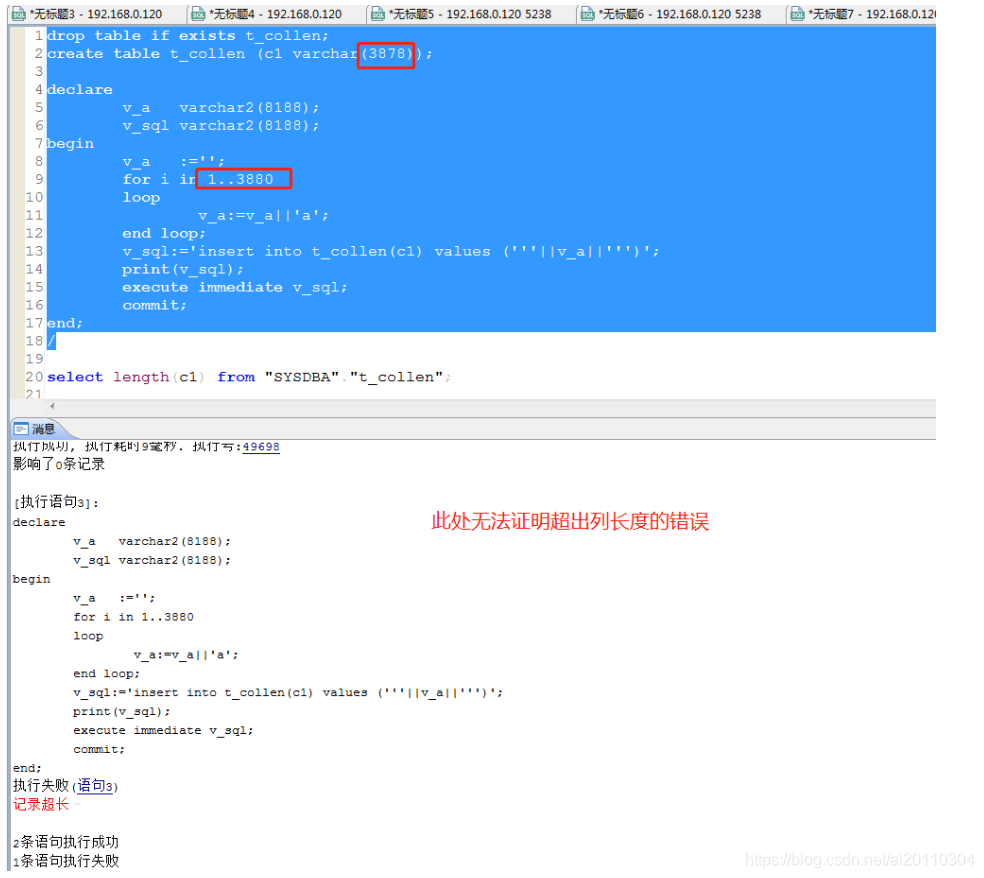Viewport: 984px width, 878px height.
Task: Click line 1 'drop table if exists t_collen'
Action: coord(188,36)
